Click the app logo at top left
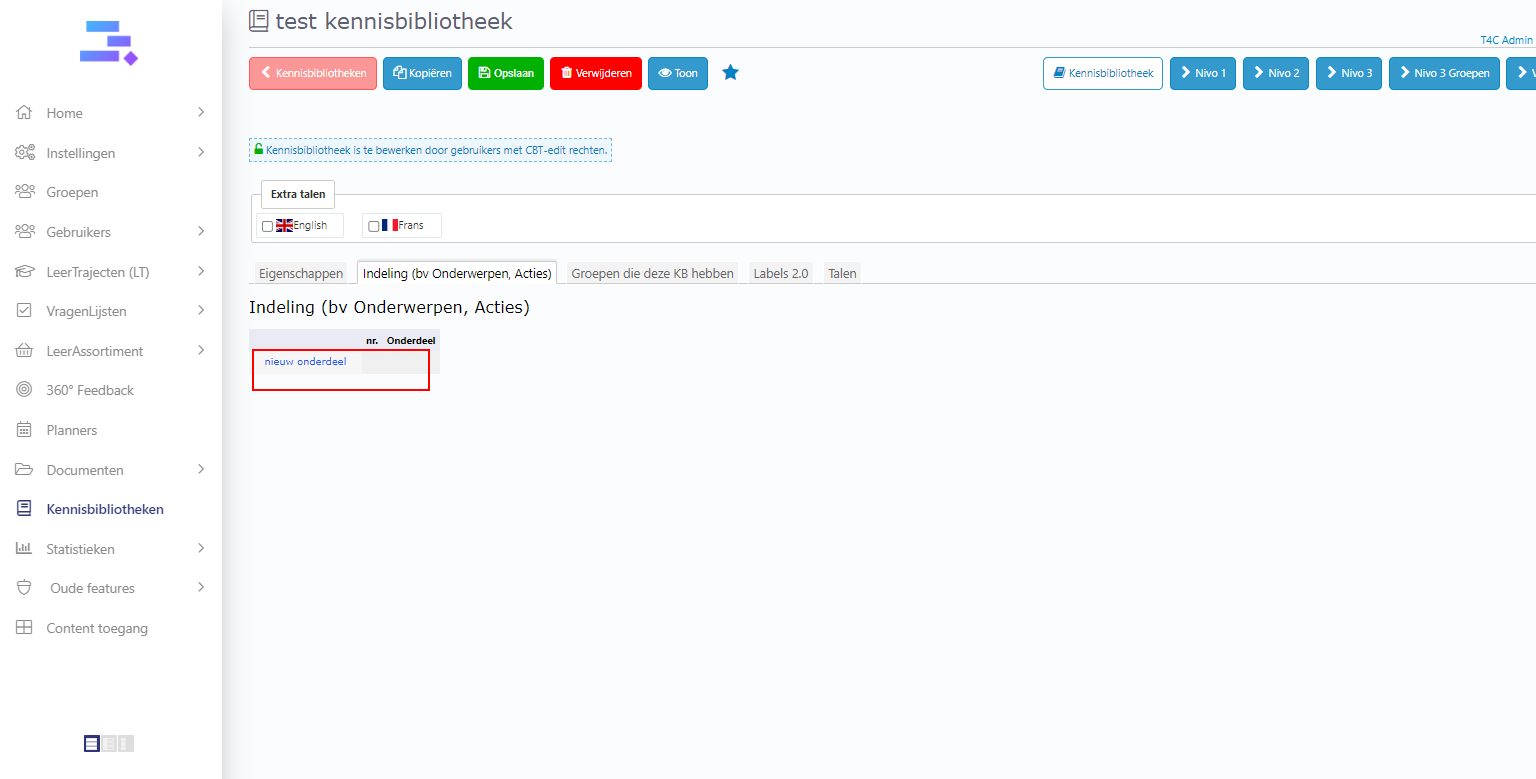This screenshot has height=779, width=1536. pyautogui.click(x=108, y=43)
